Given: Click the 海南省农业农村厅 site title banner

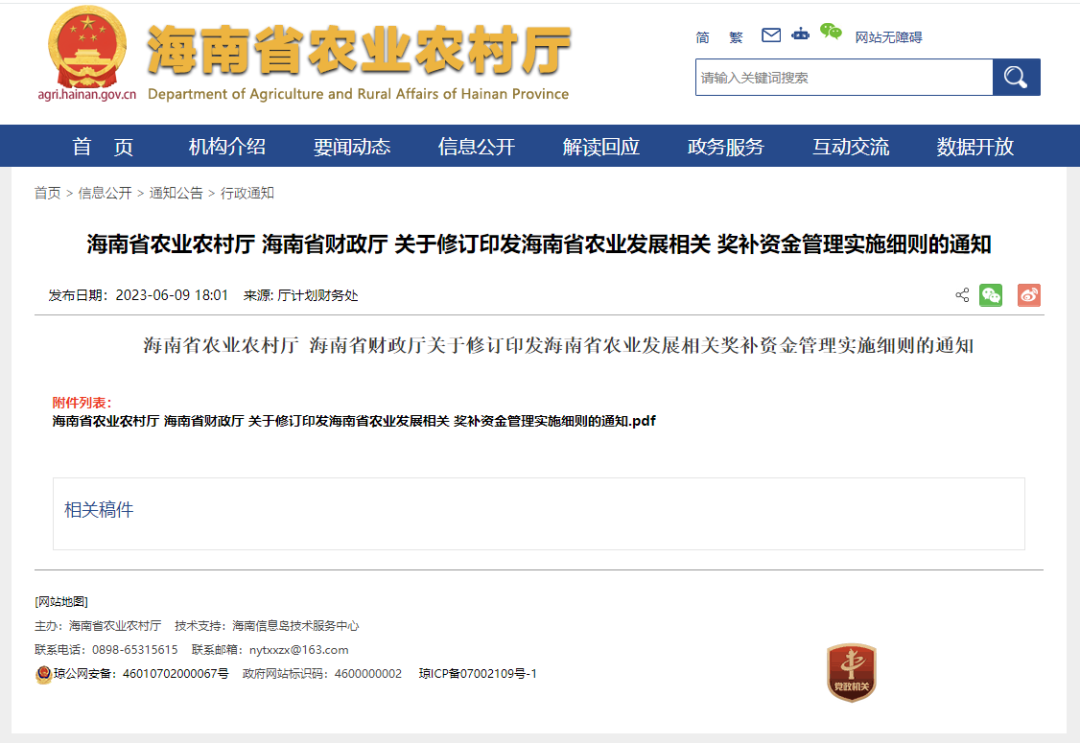Looking at the screenshot, I should [x=359, y=50].
